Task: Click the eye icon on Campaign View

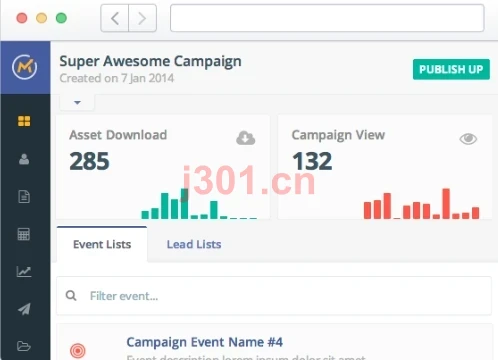Action: click(x=468, y=139)
